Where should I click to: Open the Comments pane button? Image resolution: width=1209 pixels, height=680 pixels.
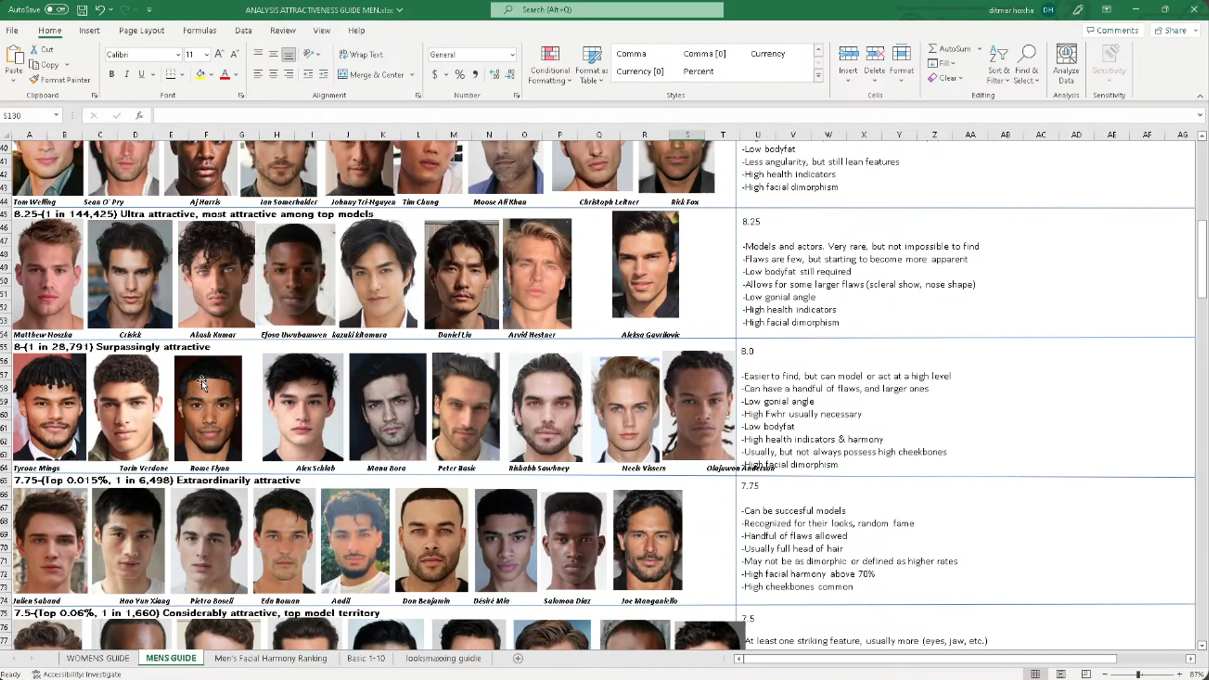[x=1113, y=31]
